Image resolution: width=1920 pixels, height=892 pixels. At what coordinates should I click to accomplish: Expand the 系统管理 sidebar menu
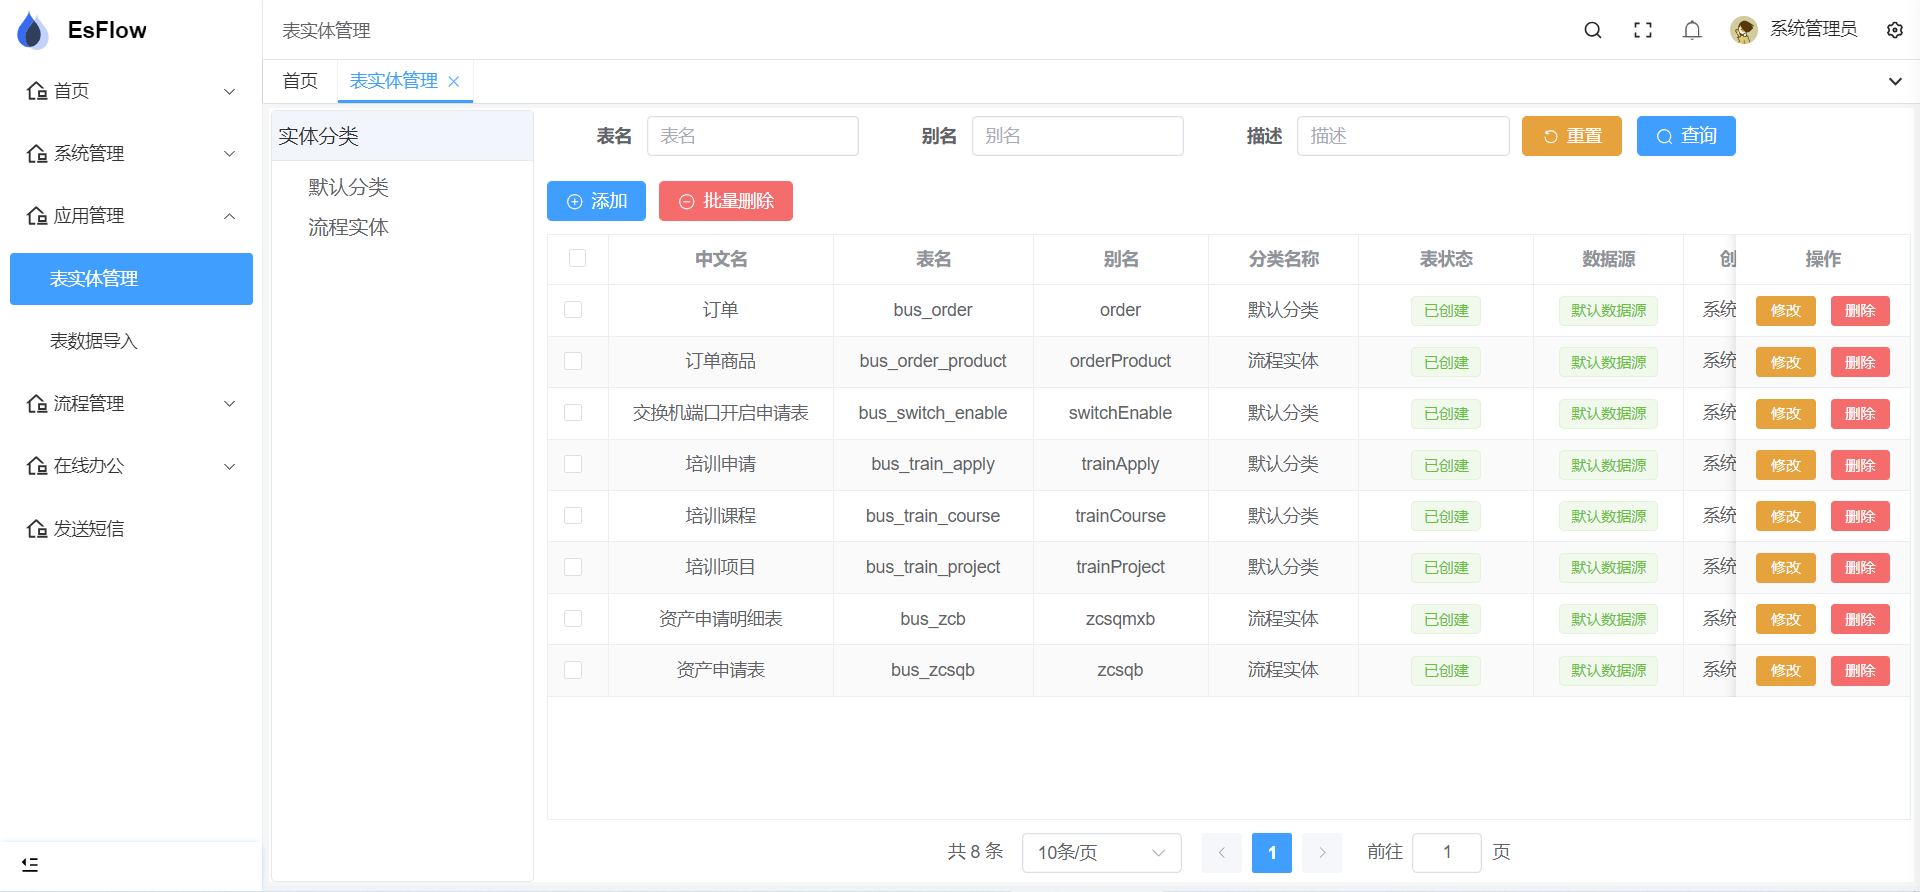tap(131, 153)
